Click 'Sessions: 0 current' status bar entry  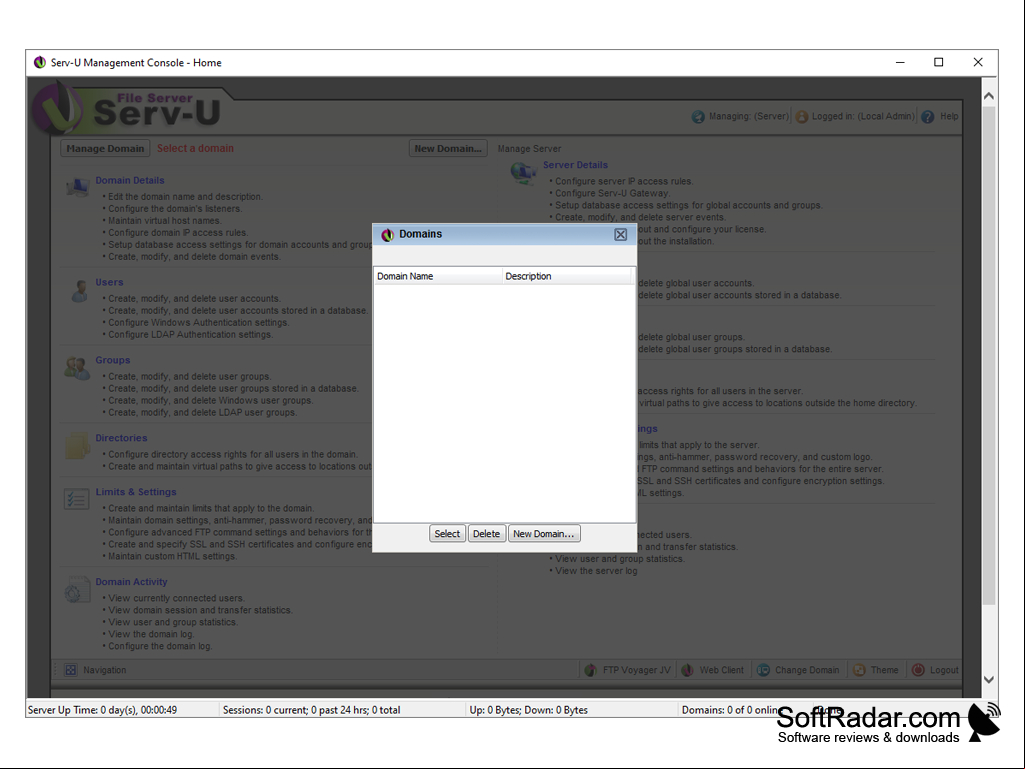pos(311,710)
